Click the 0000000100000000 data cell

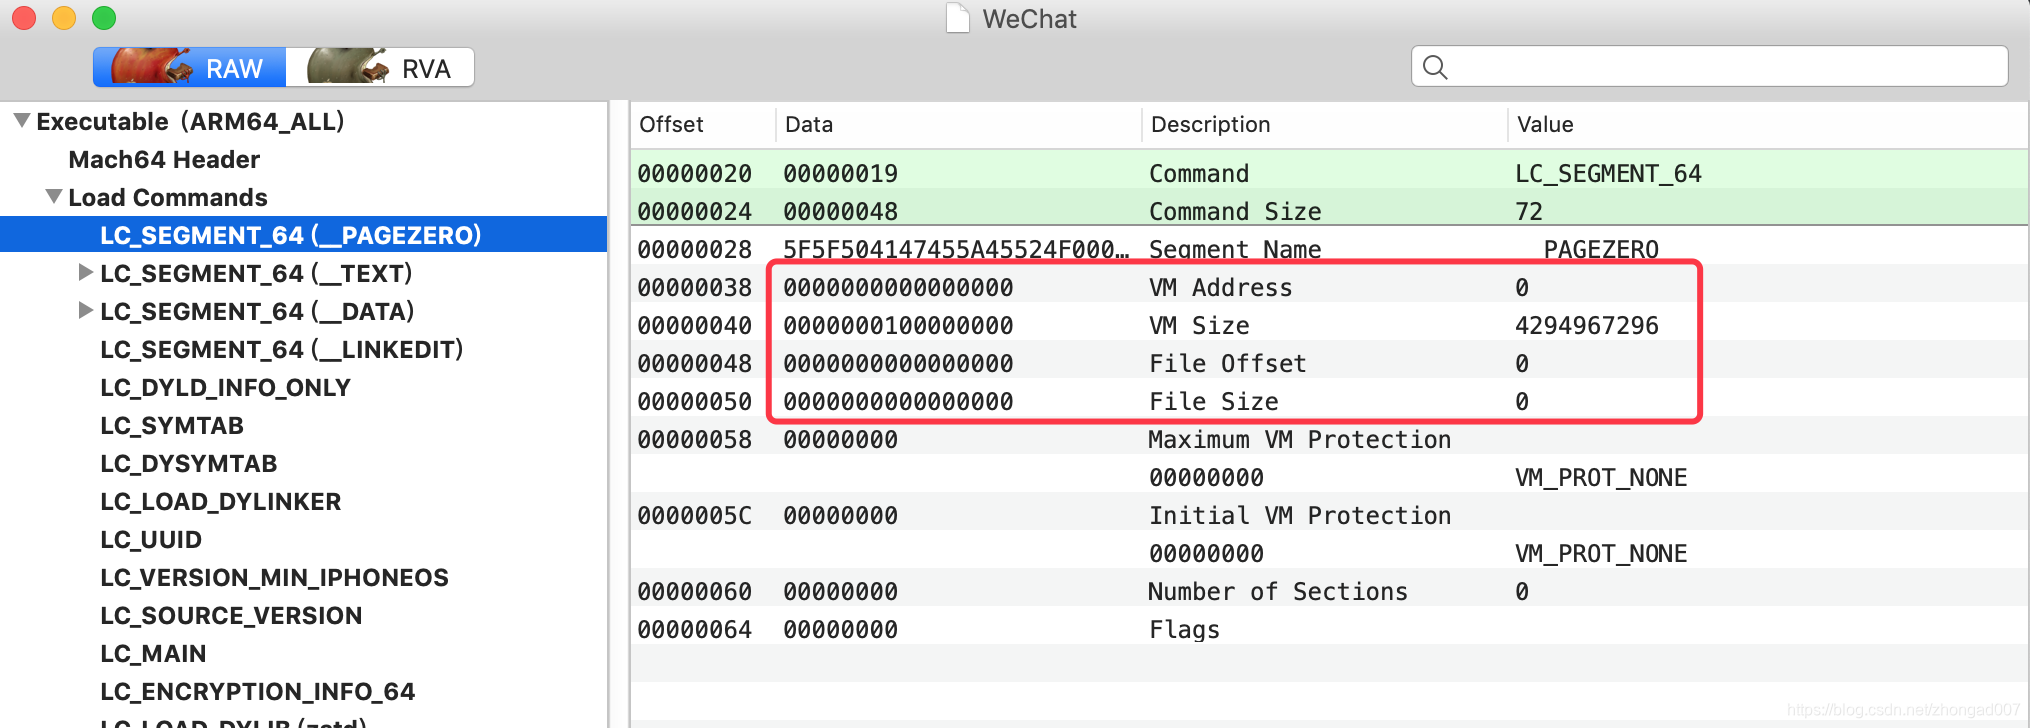coord(898,325)
